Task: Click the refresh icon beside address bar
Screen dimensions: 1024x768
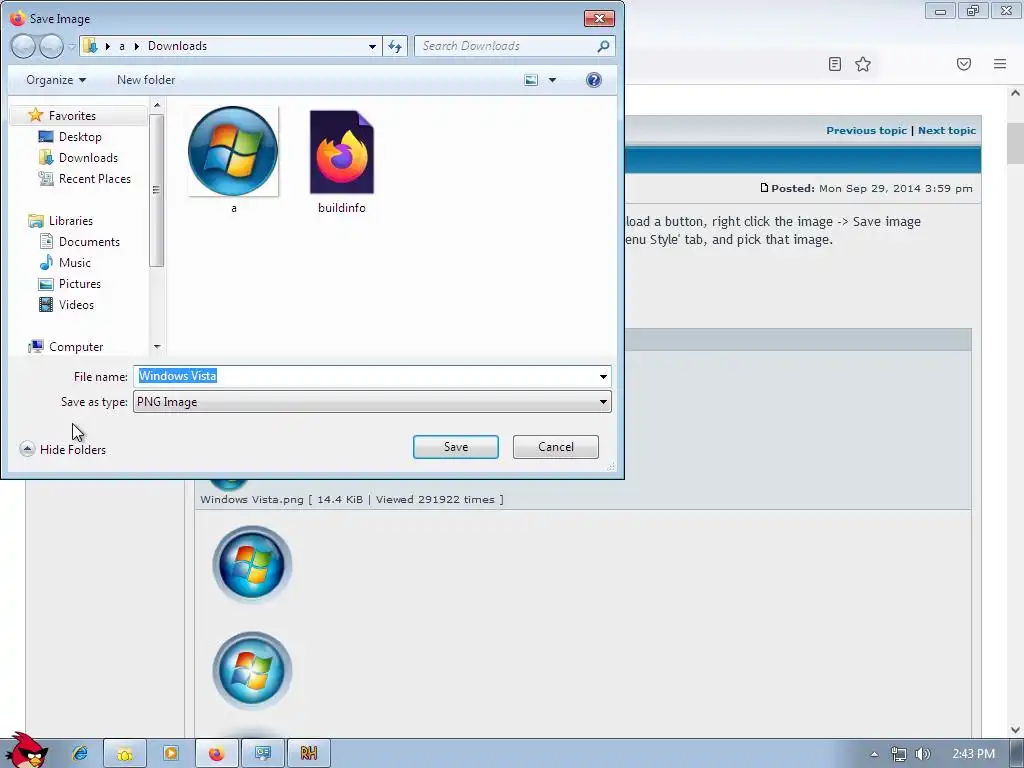Action: (395, 46)
